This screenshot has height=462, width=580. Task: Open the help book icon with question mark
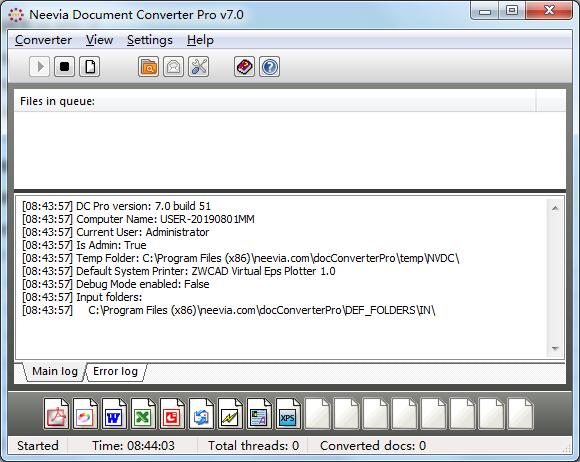245,67
